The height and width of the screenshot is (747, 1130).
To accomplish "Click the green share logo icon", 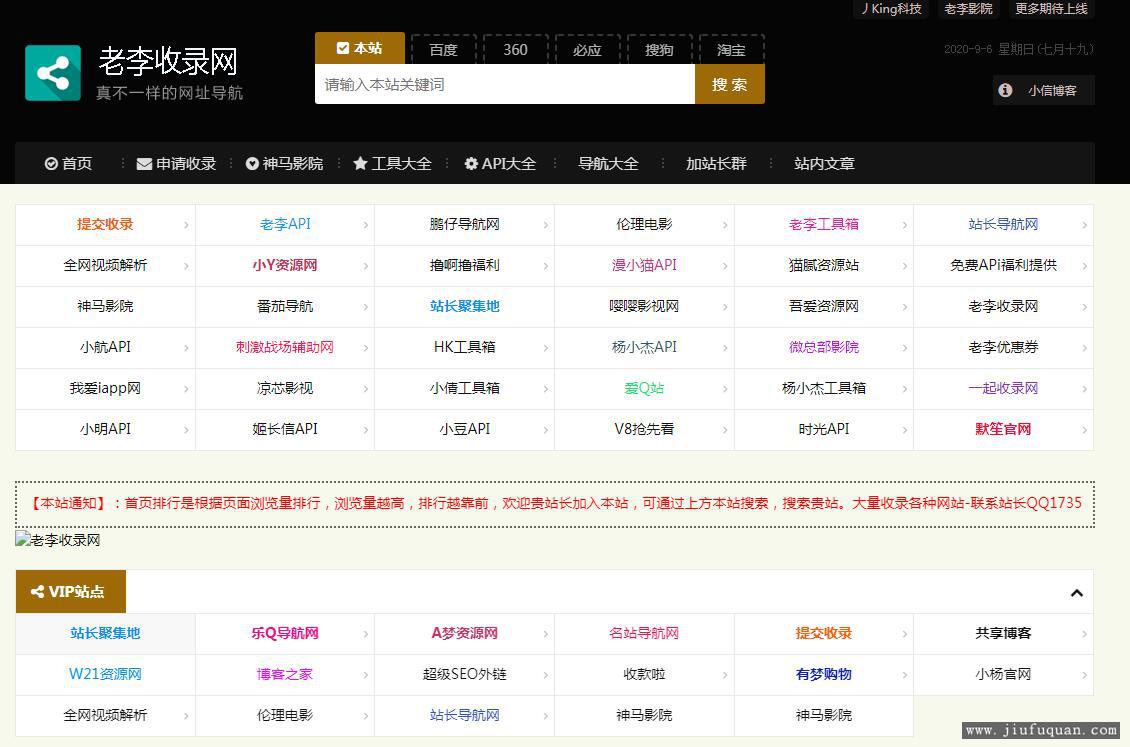I will tap(53, 73).
